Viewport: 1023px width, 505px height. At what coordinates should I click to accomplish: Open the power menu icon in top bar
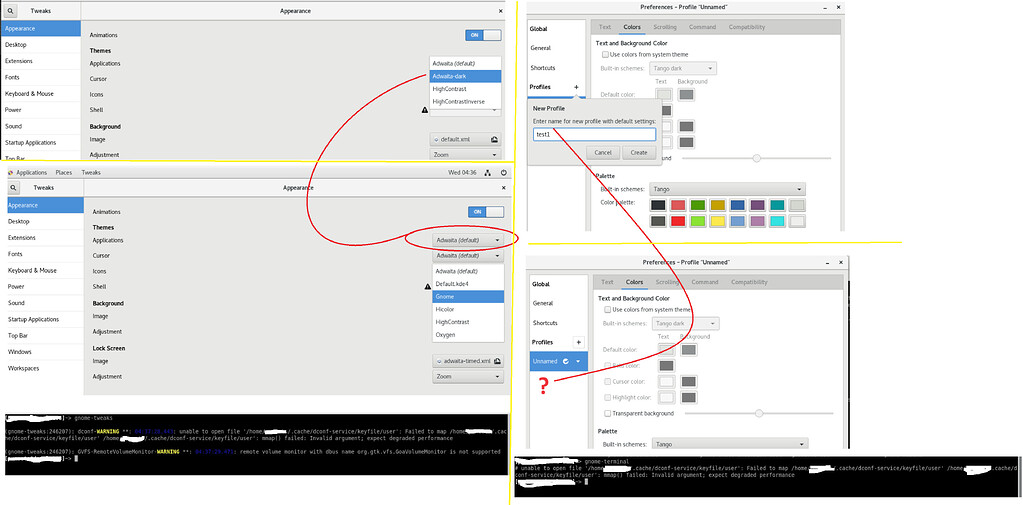pos(503,172)
